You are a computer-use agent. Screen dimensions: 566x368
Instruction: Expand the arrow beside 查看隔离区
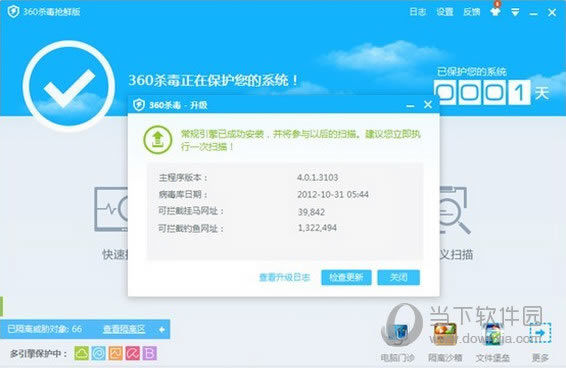(162, 329)
